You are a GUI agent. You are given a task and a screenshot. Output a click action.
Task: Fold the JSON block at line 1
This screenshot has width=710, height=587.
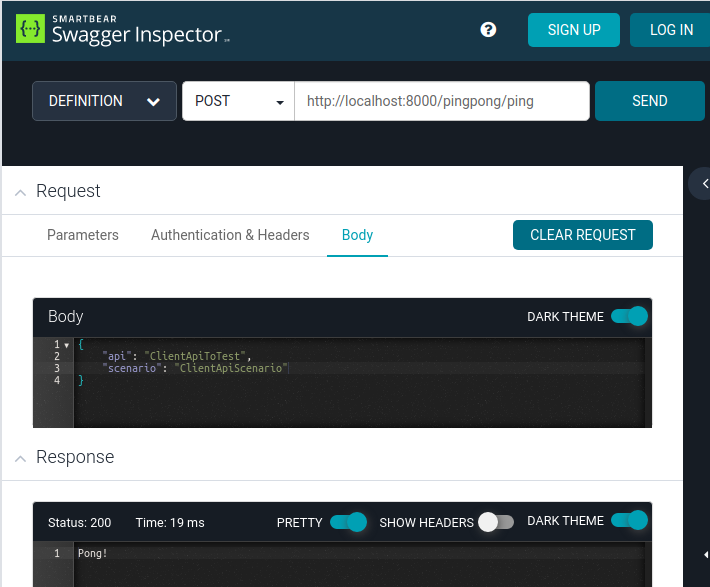[x=67, y=344]
